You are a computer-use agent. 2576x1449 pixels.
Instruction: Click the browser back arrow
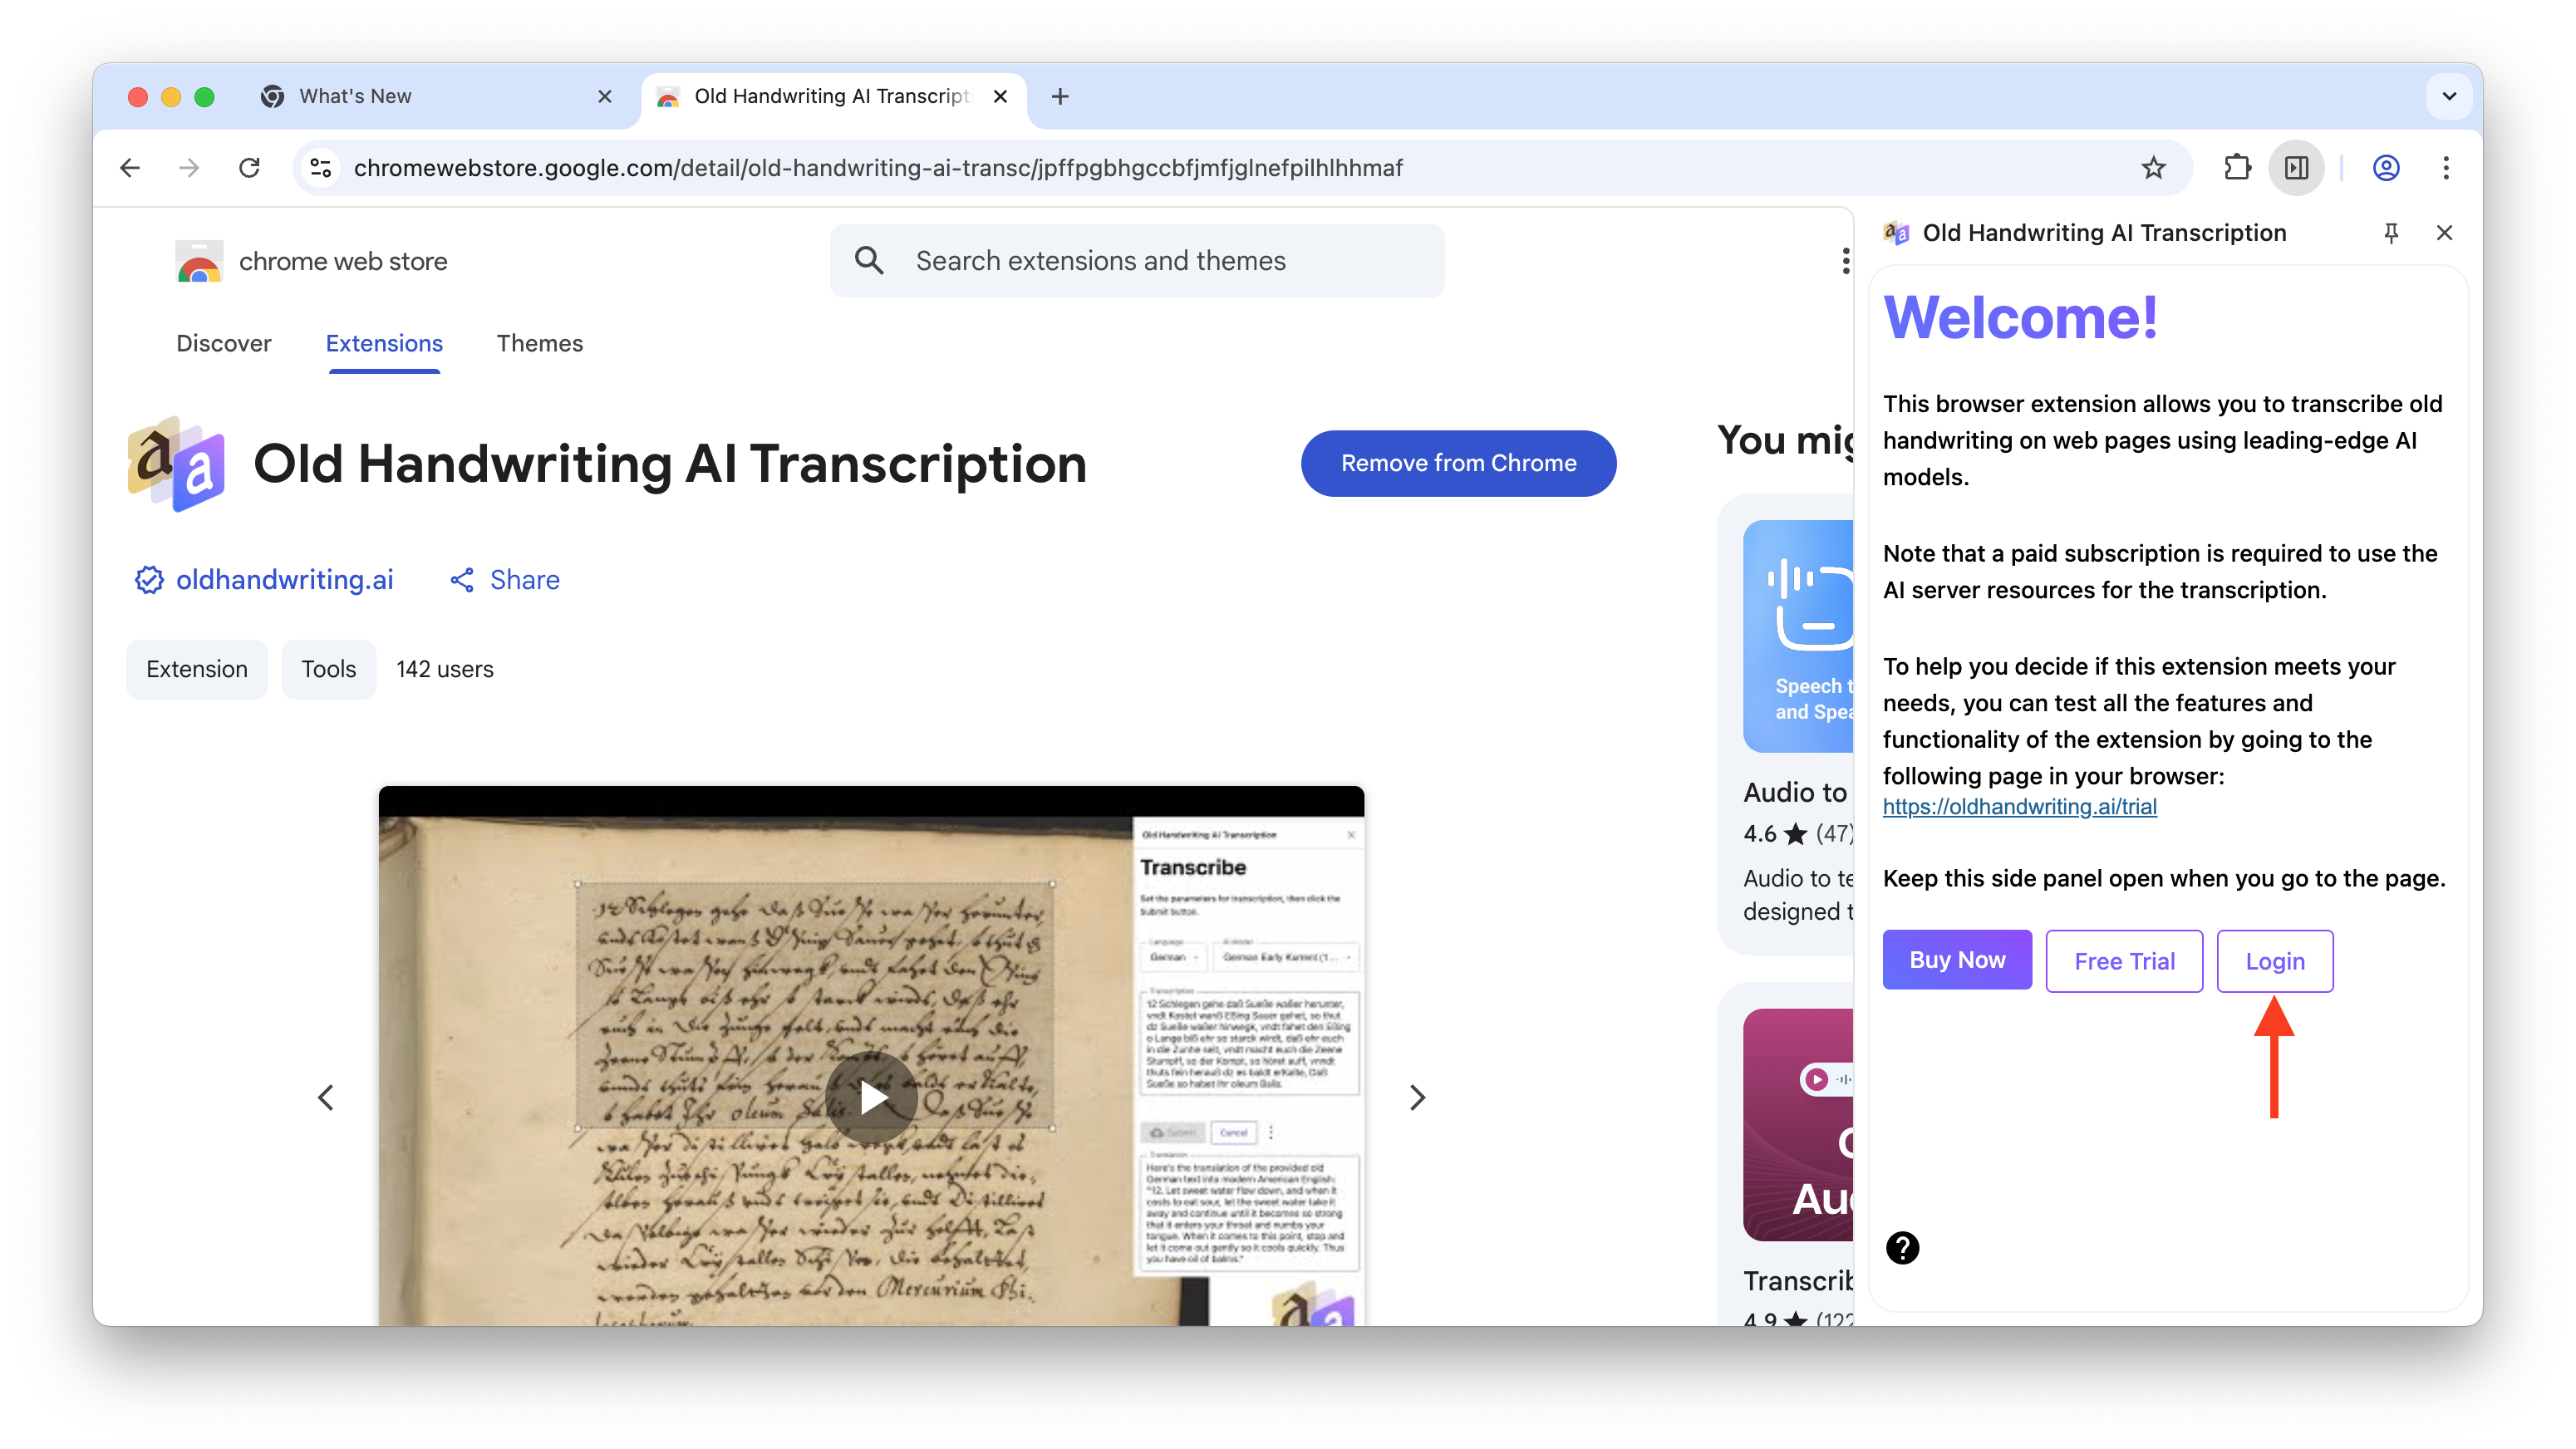(x=130, y=168)
